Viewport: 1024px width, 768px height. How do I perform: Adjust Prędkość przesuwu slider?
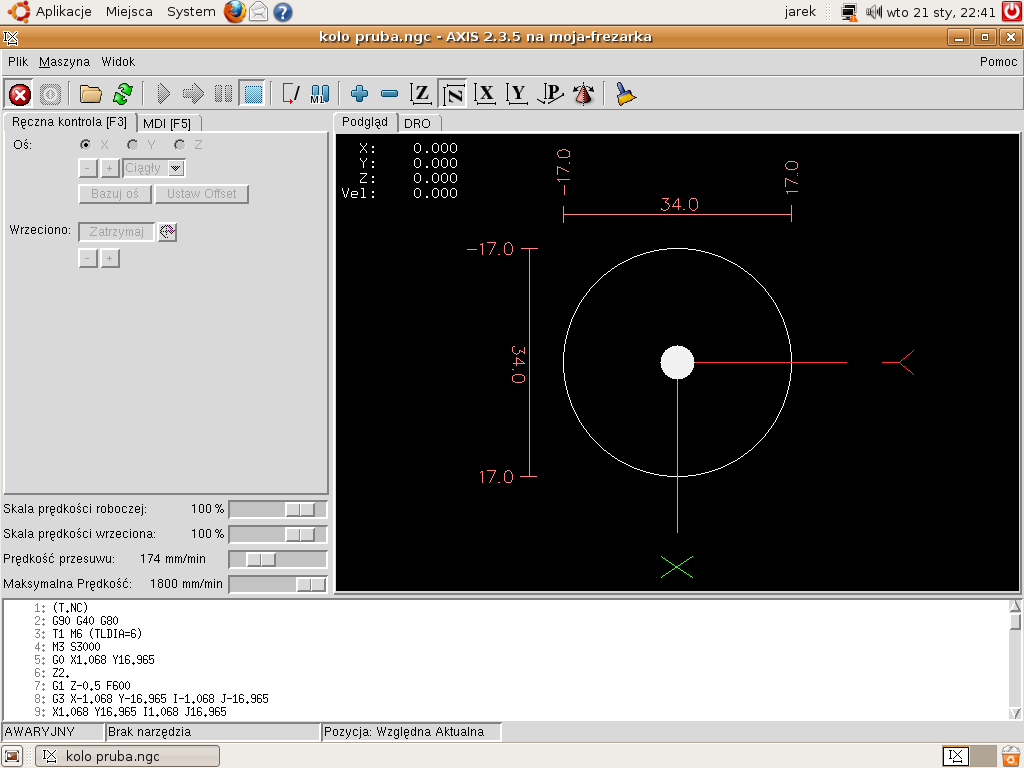(278, 560)
